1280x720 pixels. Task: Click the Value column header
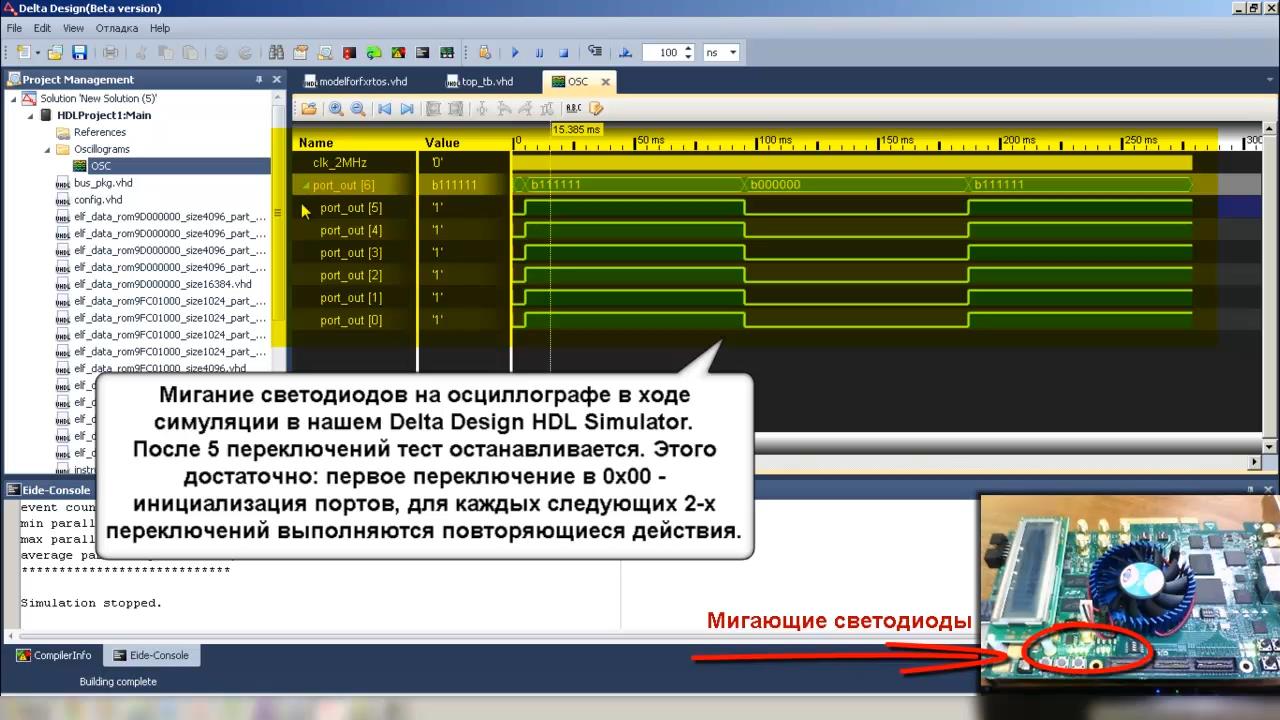442,142
